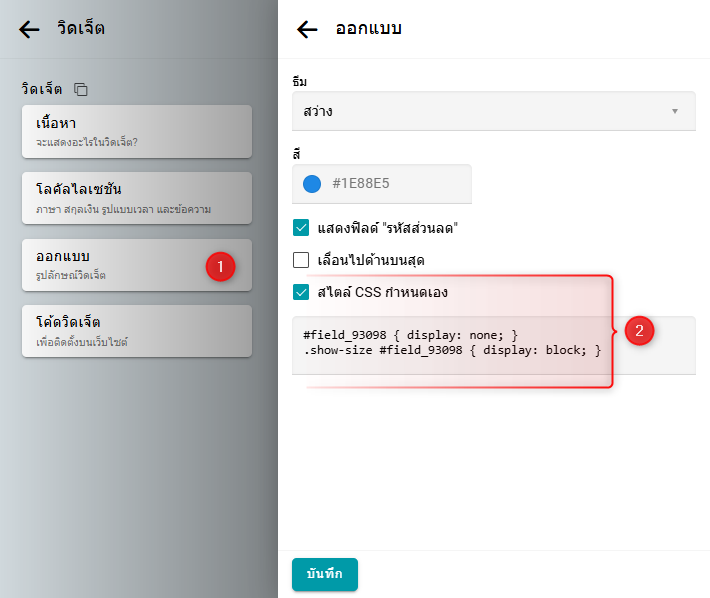
Task: Go to the โค้ดวิดเจ็ต section
Action: point(136,331)
